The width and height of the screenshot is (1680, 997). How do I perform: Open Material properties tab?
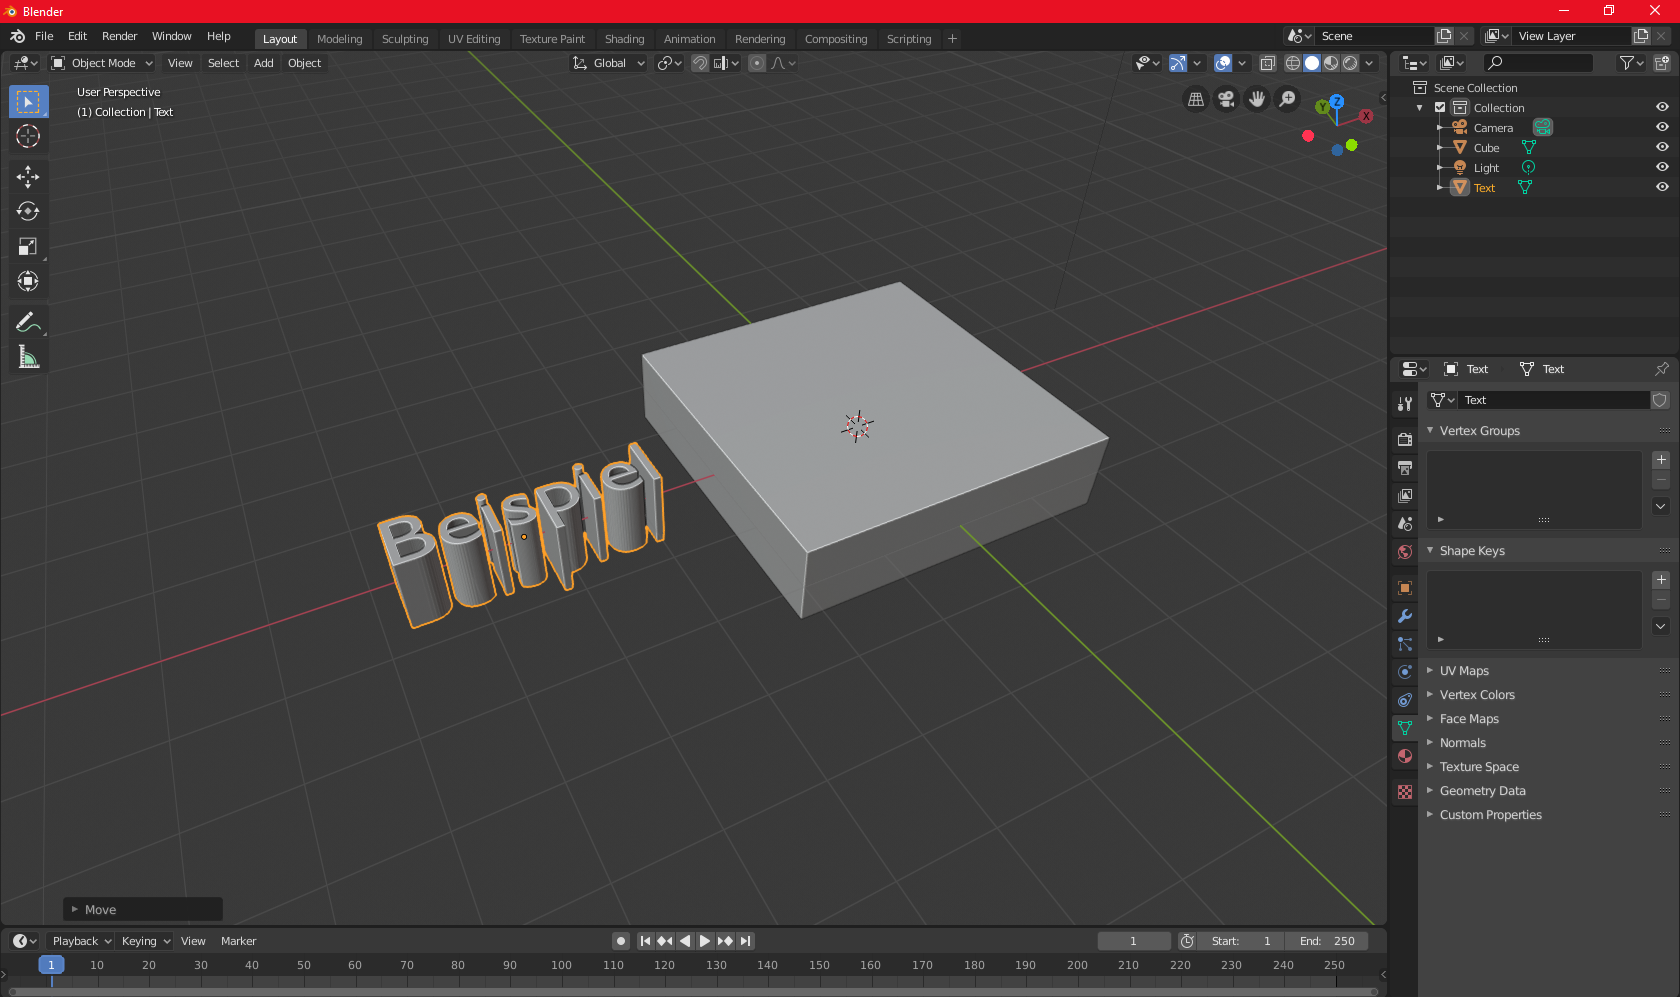click(x=1405, y=756)
